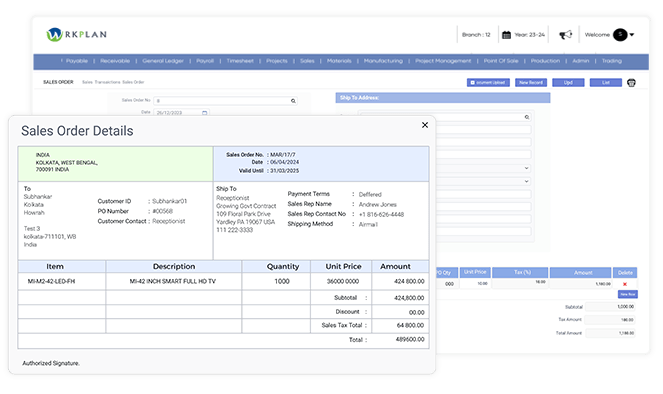
Task: Click the Tax Amount field in background form
Action: pos(610,320)
